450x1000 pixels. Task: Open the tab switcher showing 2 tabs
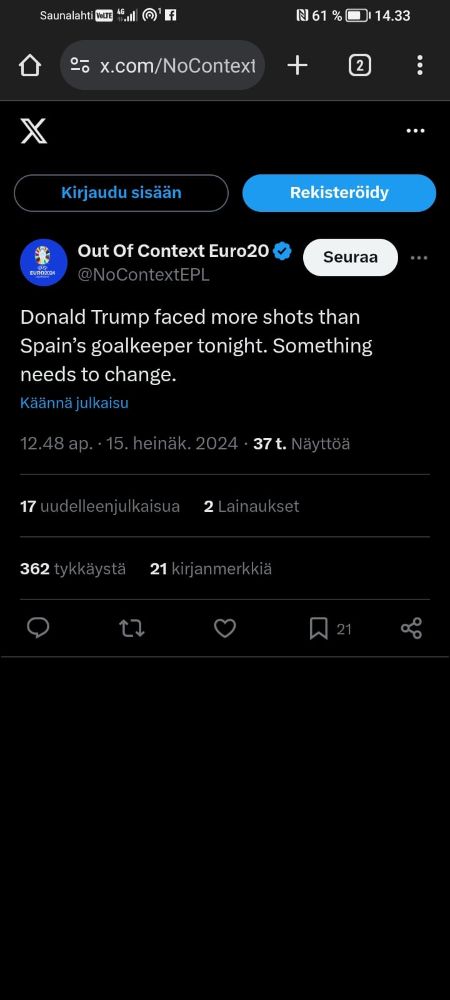tap(359, 65)
